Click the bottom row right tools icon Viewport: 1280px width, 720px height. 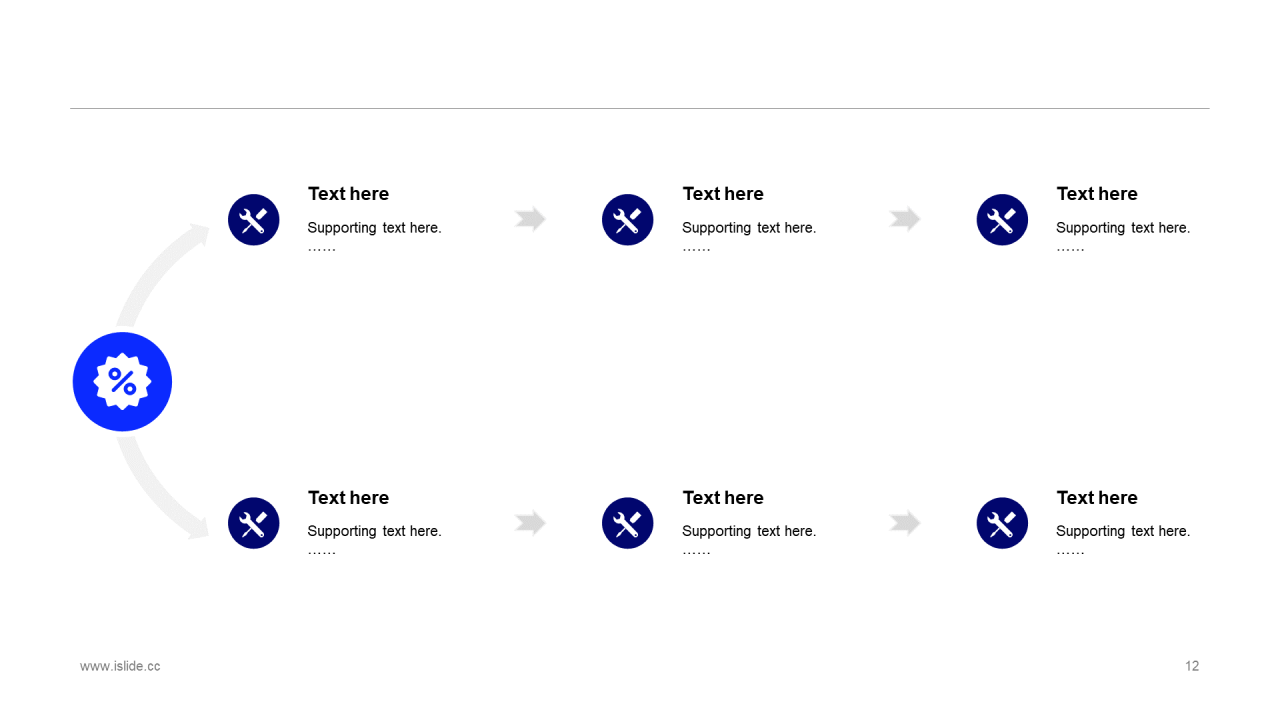1002,523
